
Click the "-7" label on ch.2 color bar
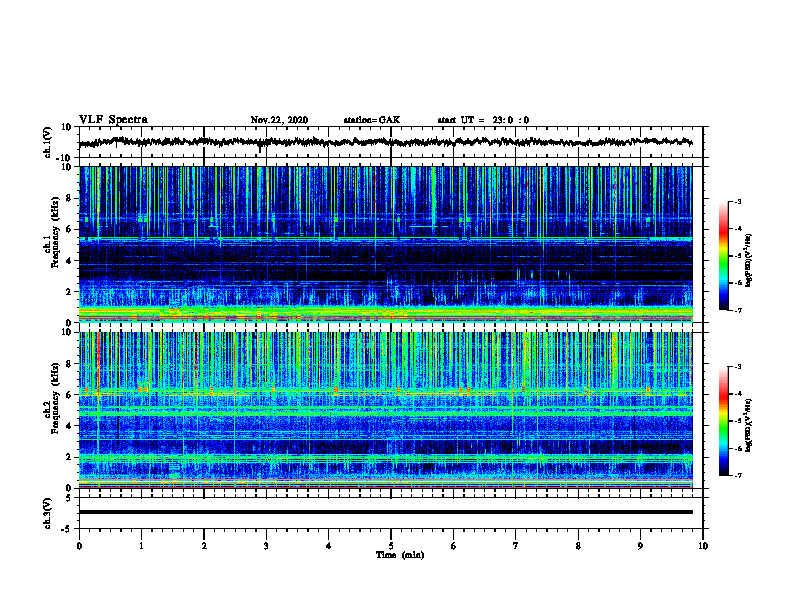pyautogui.click(x=737, y=476)
